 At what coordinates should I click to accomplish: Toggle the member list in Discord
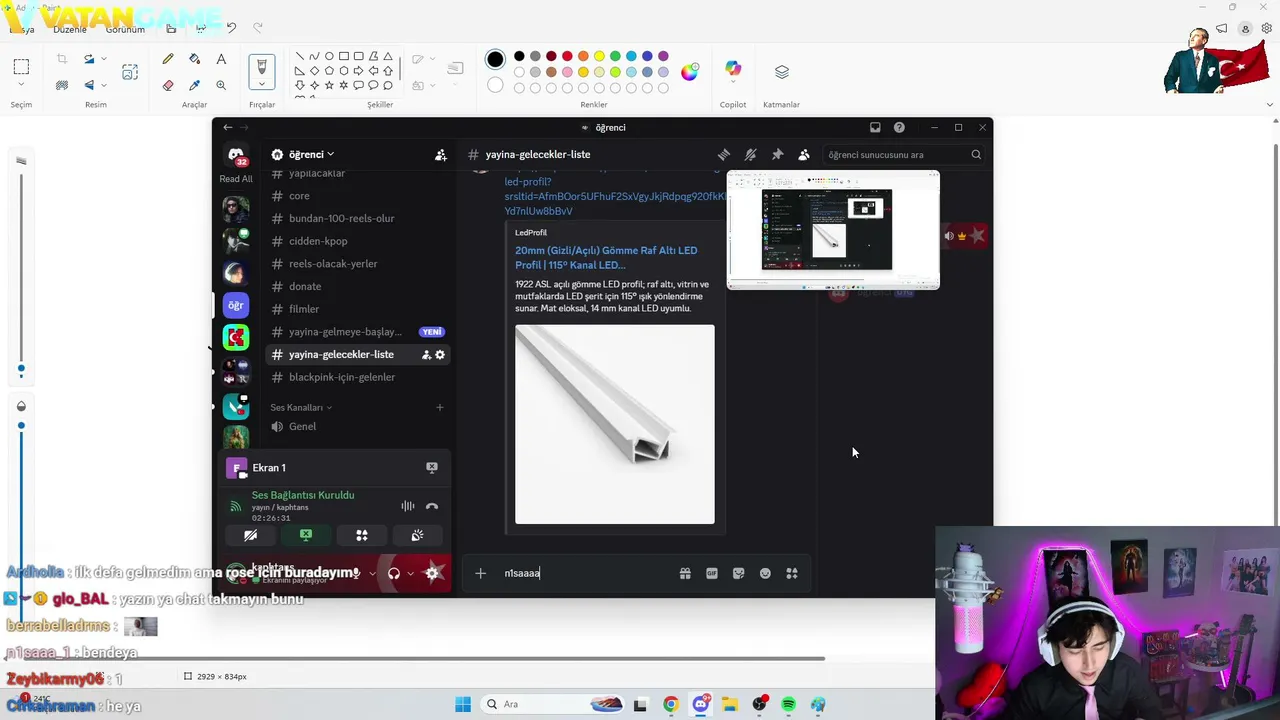click(804, 155)
